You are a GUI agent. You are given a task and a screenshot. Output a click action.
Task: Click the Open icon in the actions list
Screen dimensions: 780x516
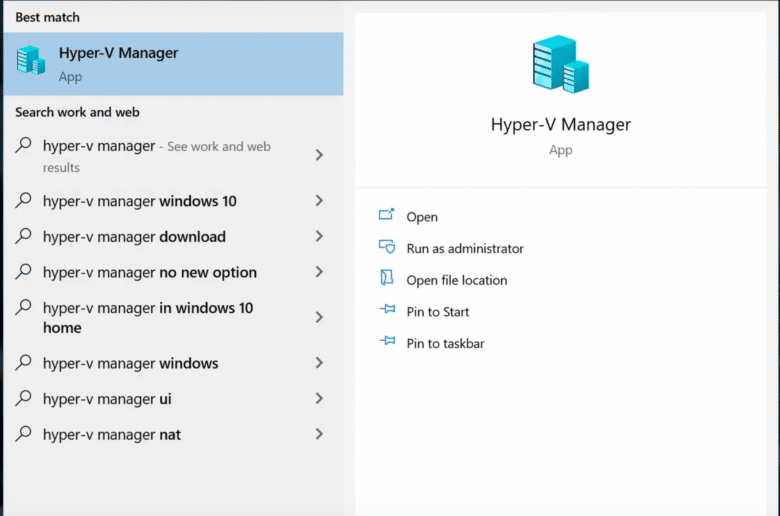pos(387,215)
